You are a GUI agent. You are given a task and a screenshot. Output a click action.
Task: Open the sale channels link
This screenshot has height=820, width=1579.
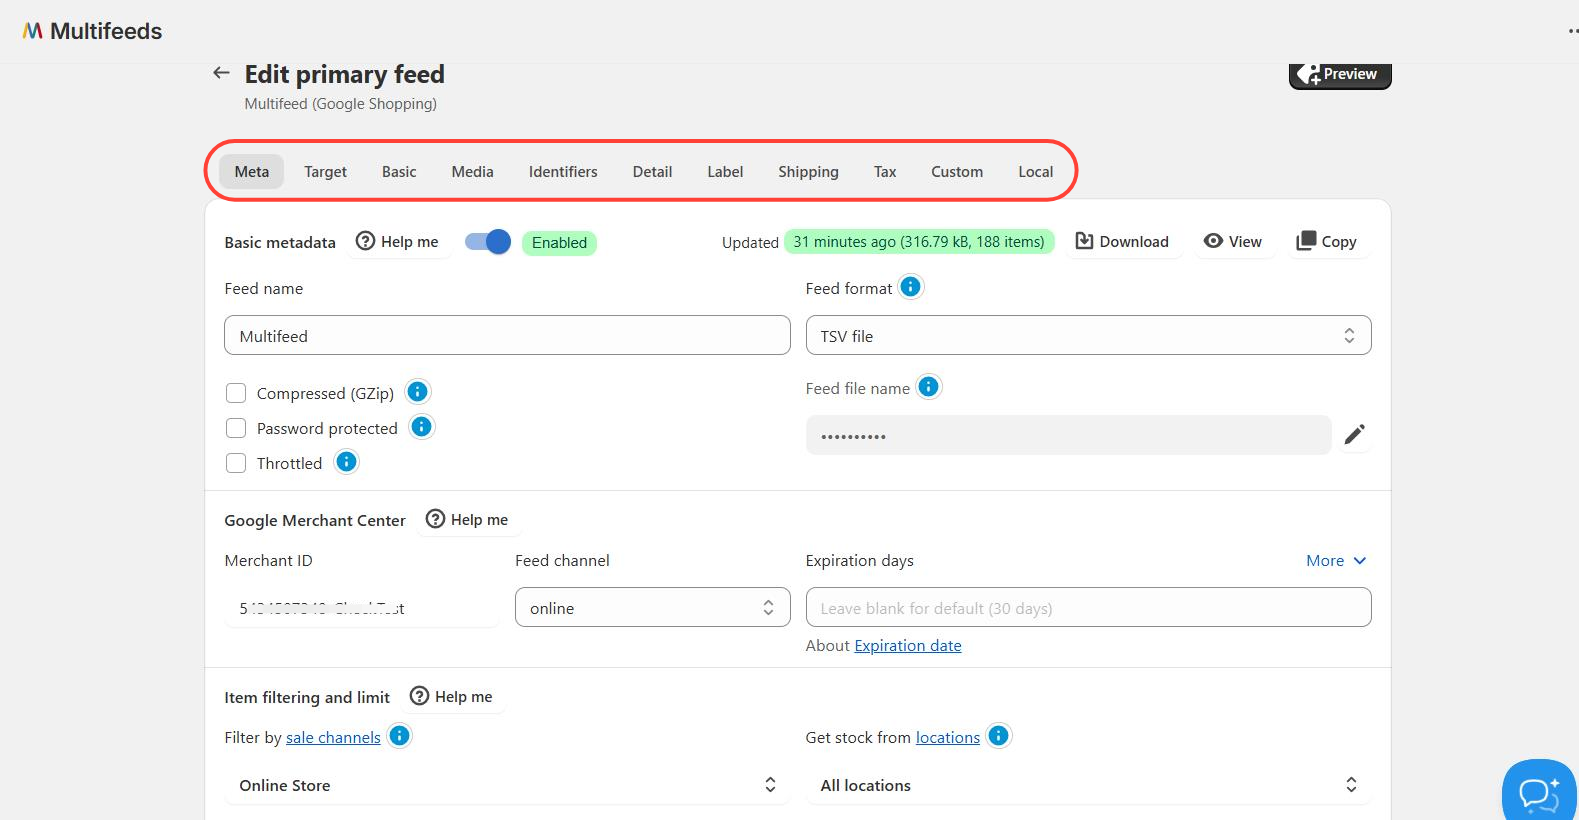[333, 738]
